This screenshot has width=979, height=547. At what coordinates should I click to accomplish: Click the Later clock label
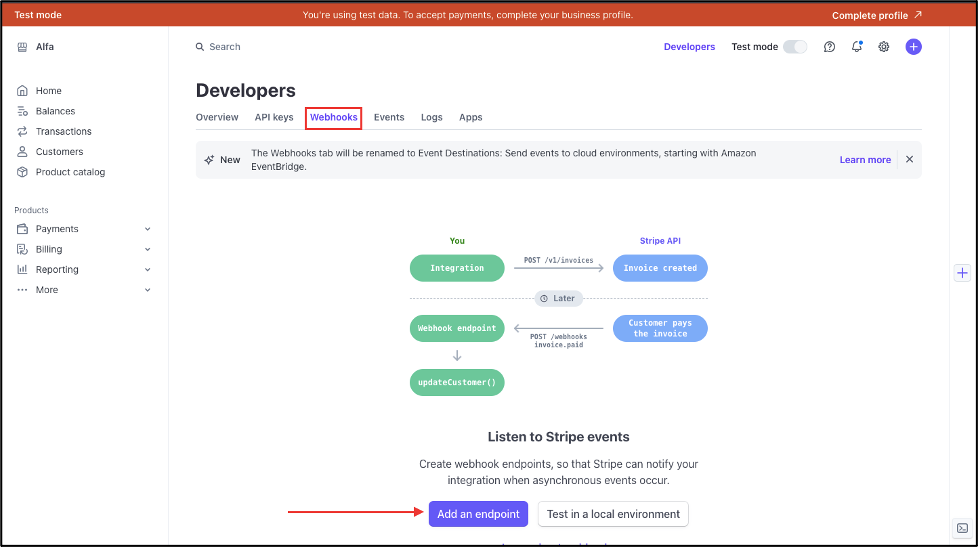[x=559, y=298]
